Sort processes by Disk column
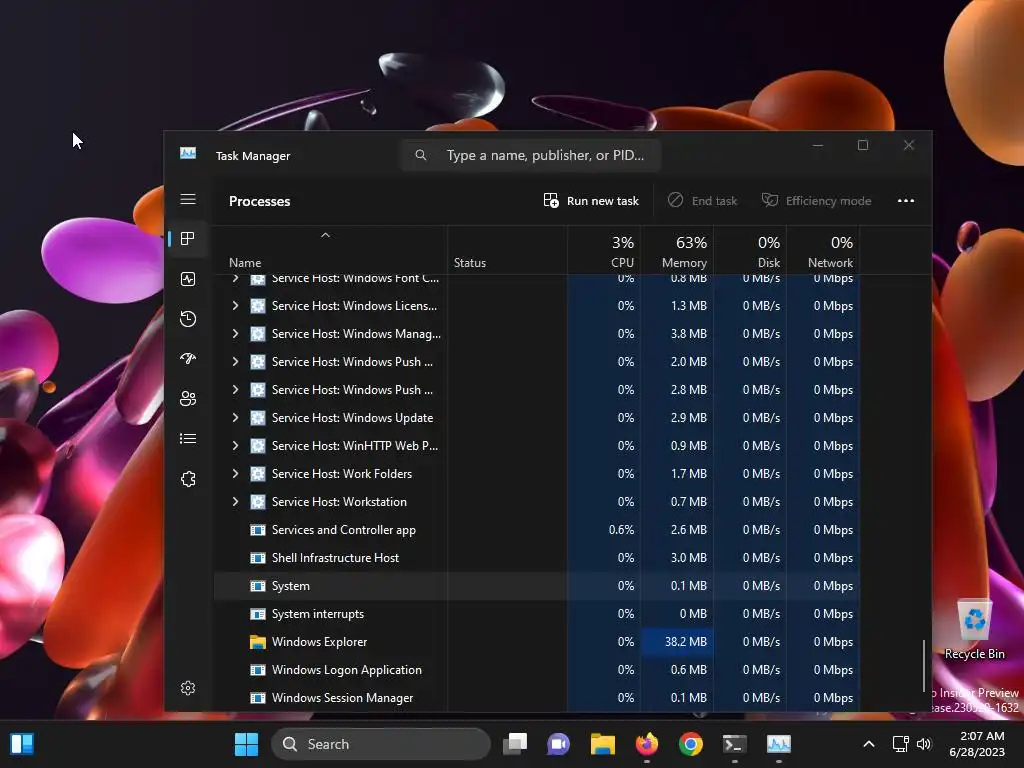The height and width of the screenshot is (768, 1024). [x=750, y=251]
